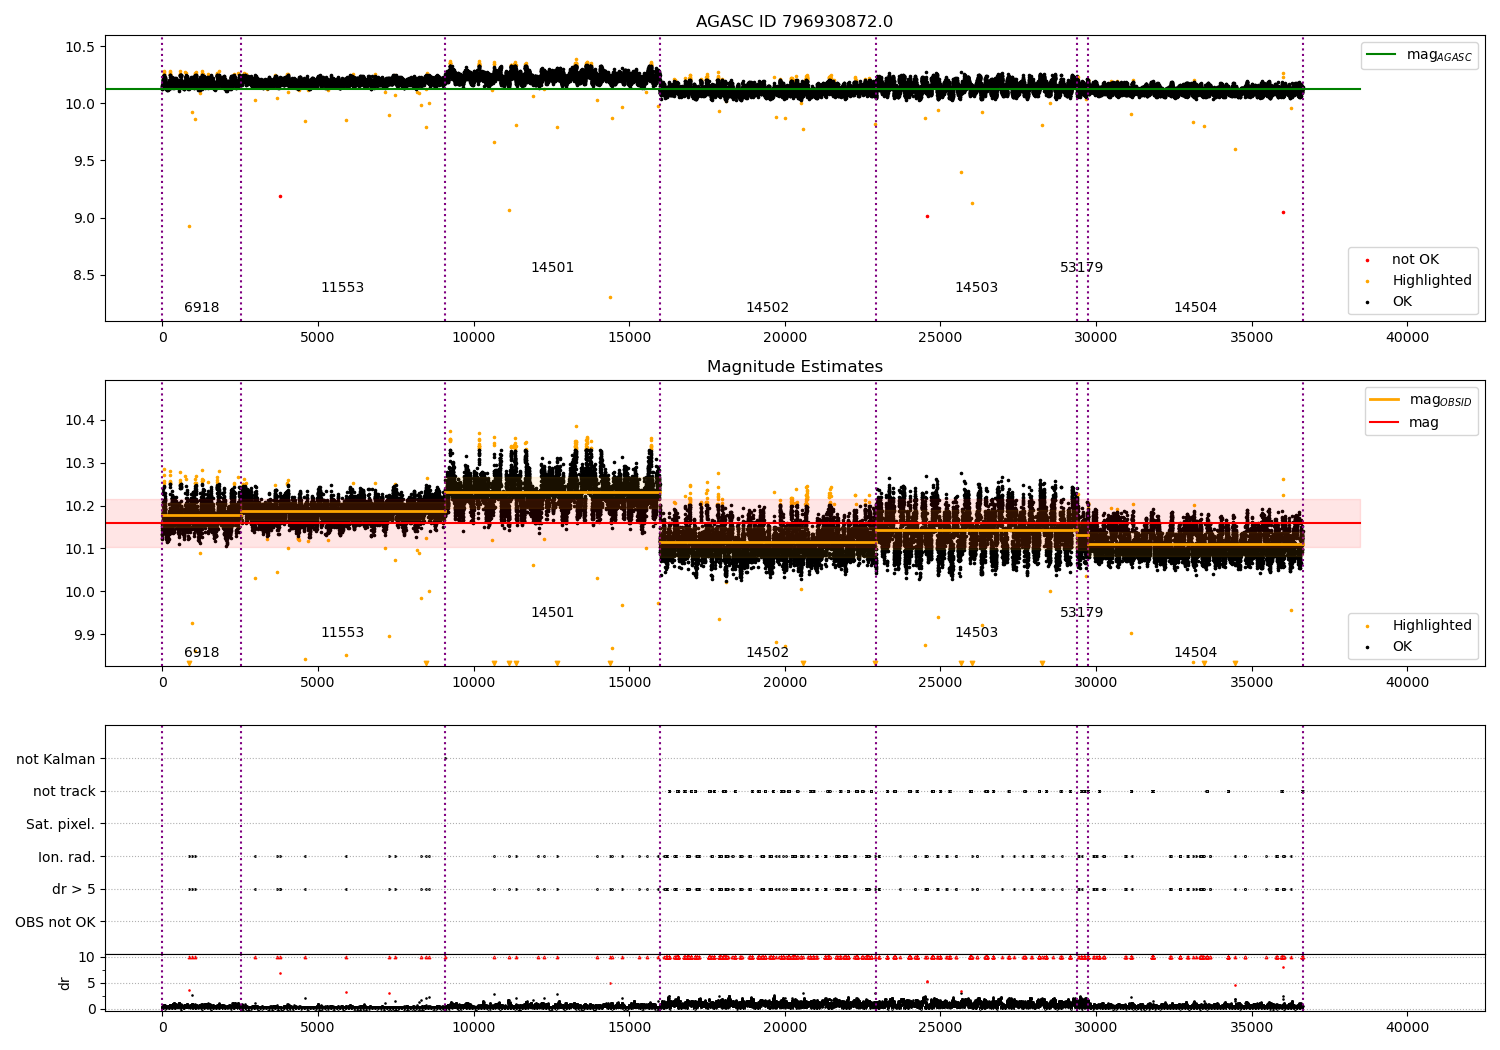
Task: Click obsid label 11553 in Magnitude Estimates plot
Action: coord(342,633)
